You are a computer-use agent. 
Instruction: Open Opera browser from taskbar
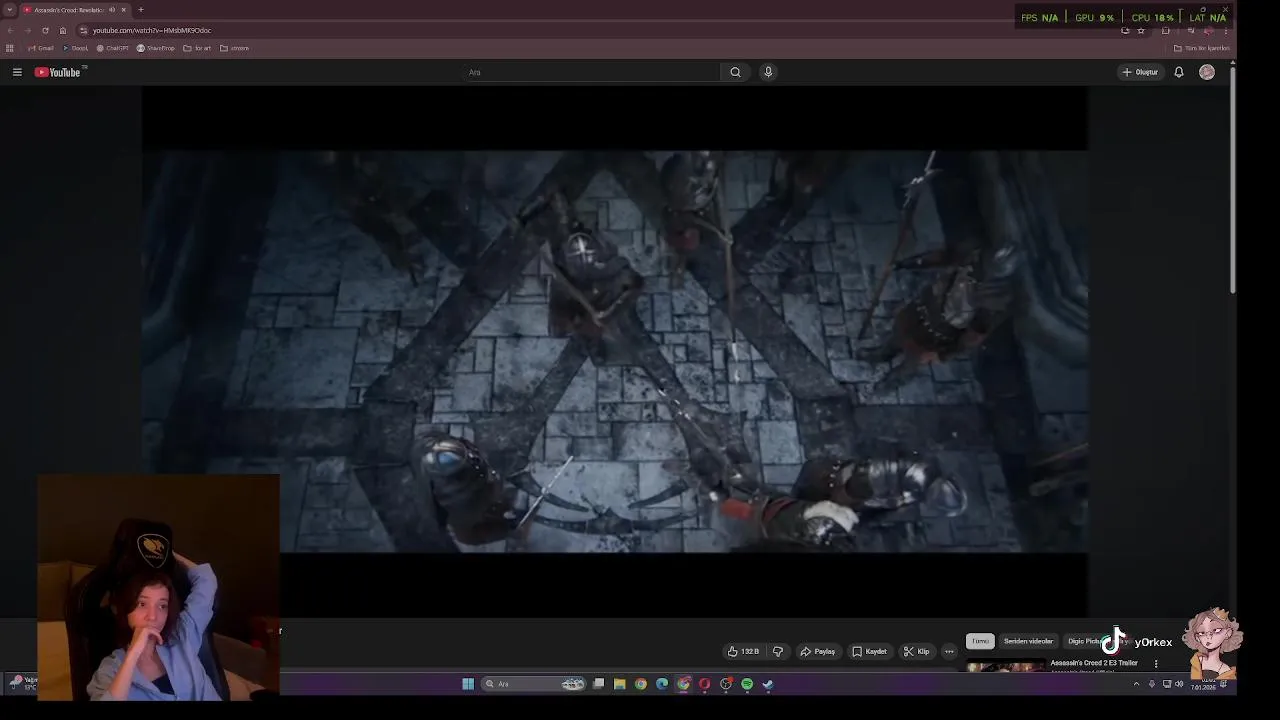click(705, 684)
